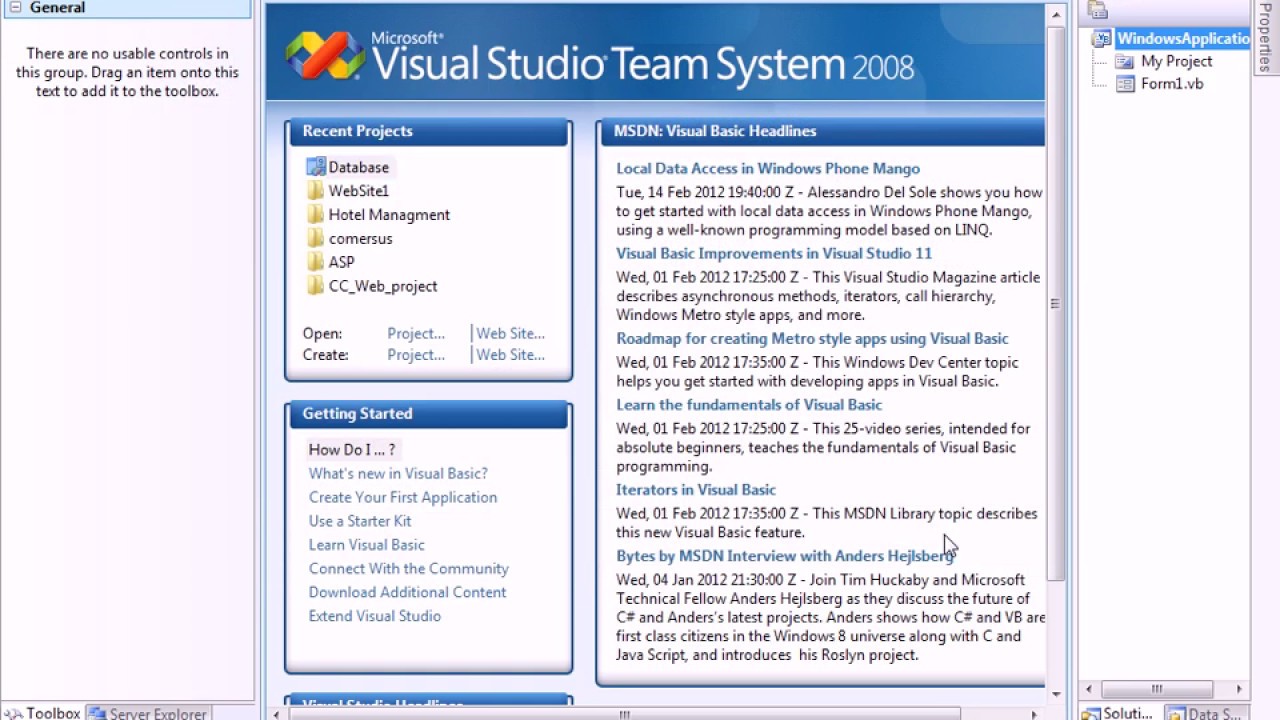The height and width of the screenshot is (720, 1280).
Task: Open 'Connect With the Community' link
Action: coord(408,569)
